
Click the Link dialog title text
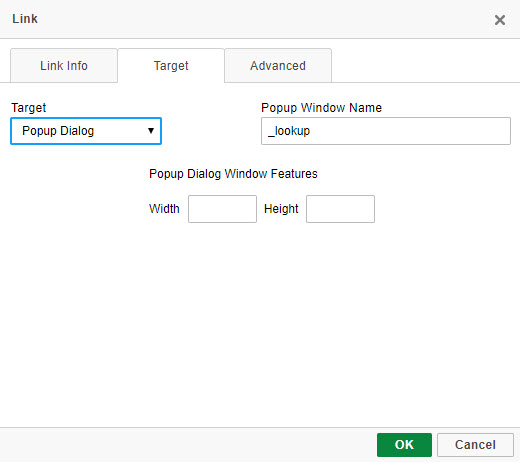pyautogui.click(x=25, y=19)
